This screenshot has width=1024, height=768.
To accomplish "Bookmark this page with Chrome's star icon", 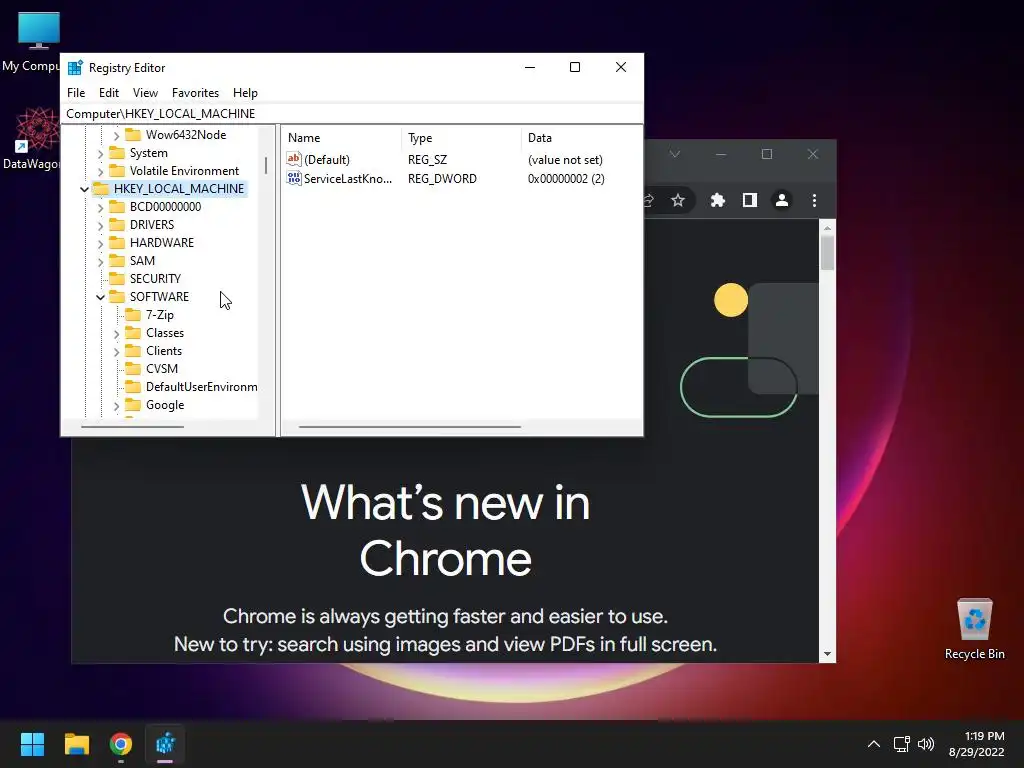I will click(678, 200).
